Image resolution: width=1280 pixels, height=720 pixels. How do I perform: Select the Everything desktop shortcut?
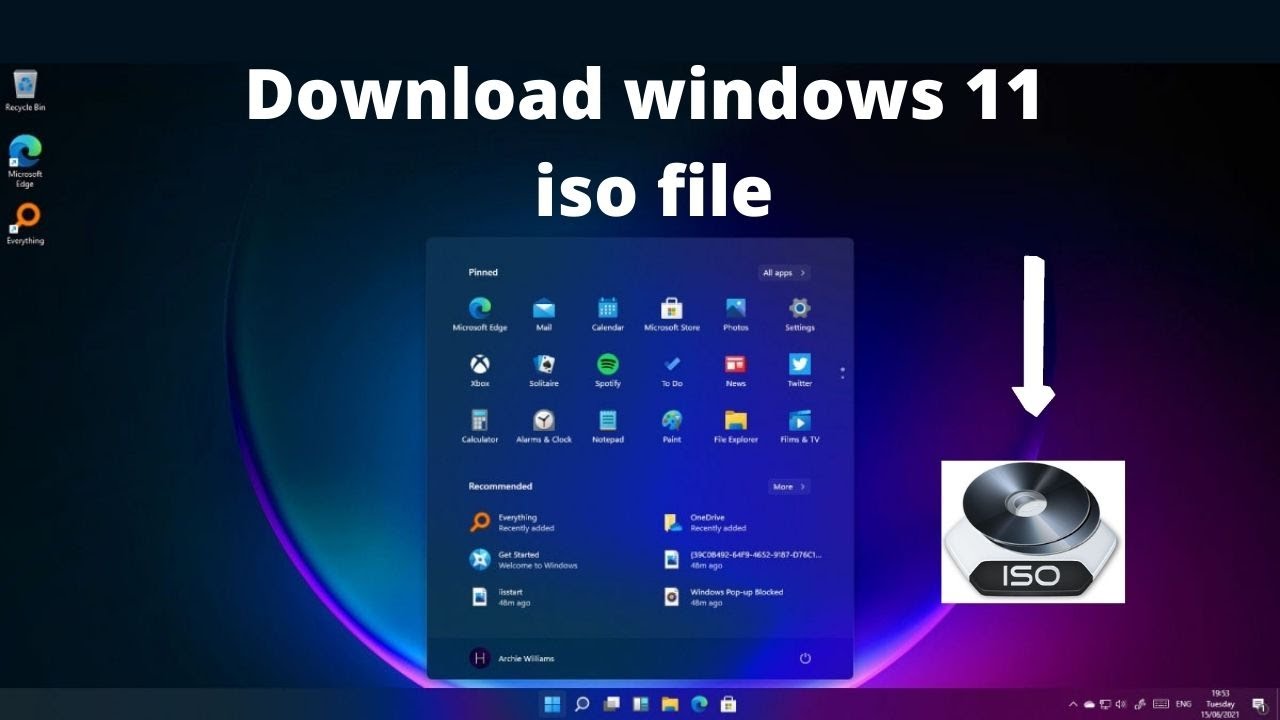pyautogui.click(x=25, y=224)
